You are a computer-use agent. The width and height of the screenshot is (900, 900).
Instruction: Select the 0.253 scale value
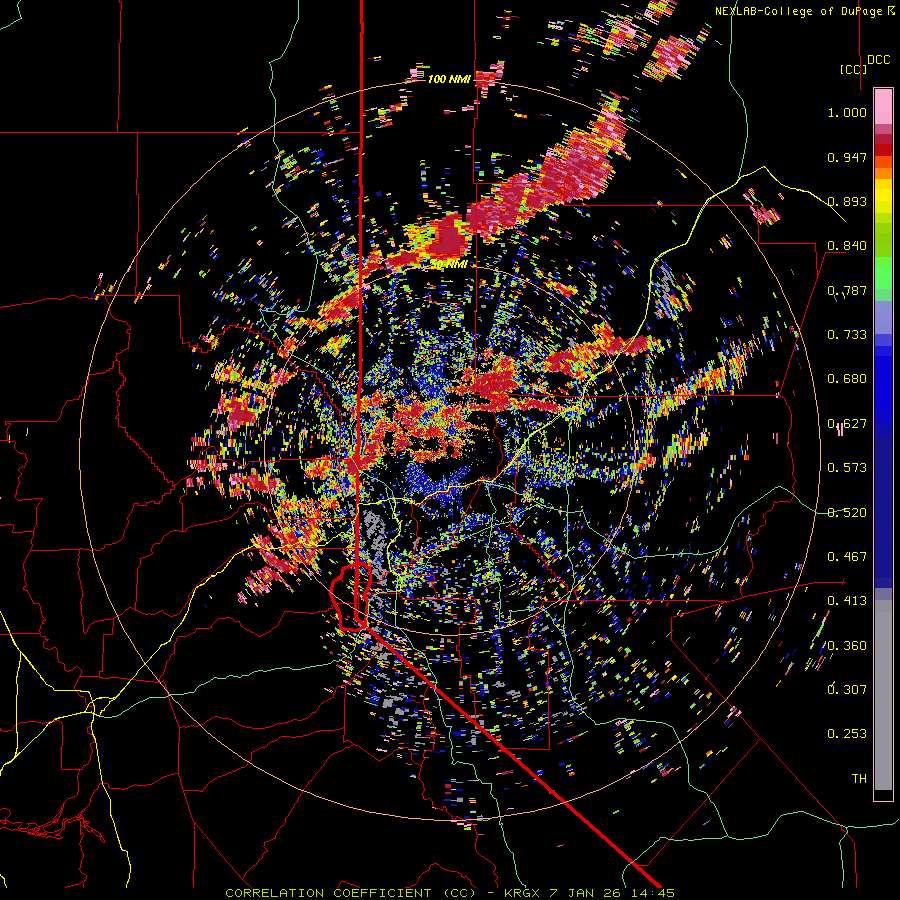(x=847, y=734)
